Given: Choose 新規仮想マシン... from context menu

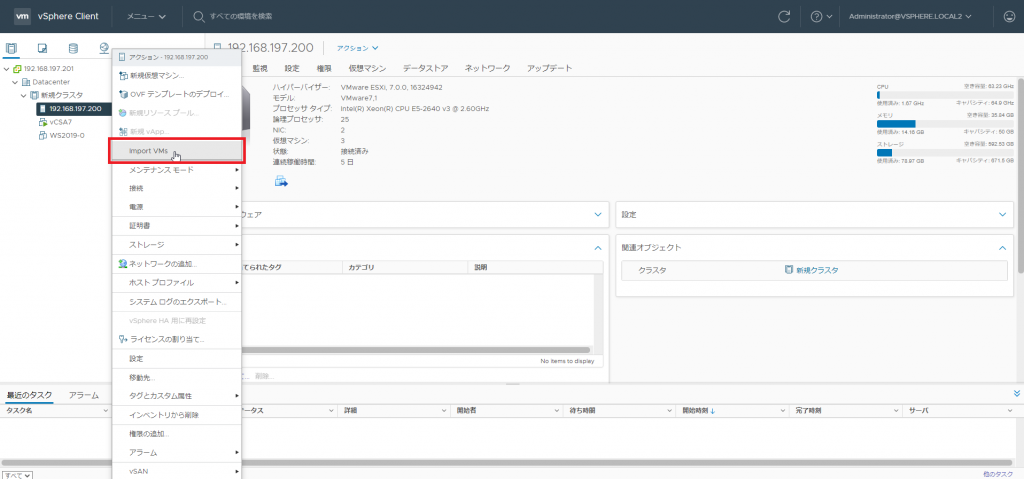Looking at the screenshot, I should [x=177, y=76].
